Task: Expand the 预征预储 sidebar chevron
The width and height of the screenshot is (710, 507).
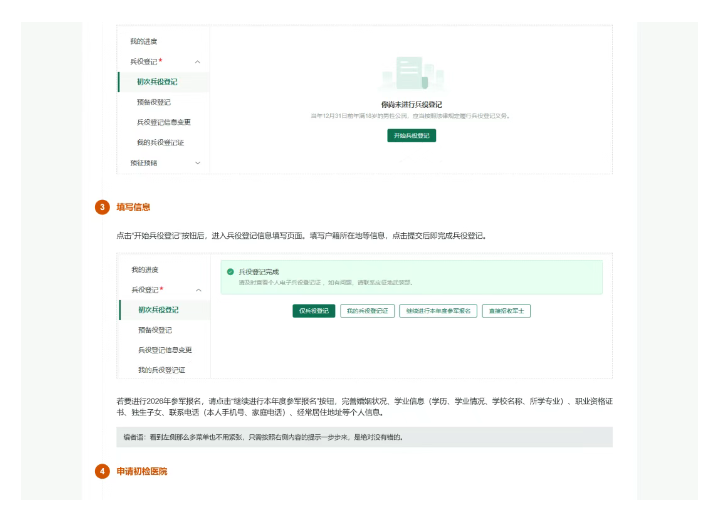Action: [197, 162]
